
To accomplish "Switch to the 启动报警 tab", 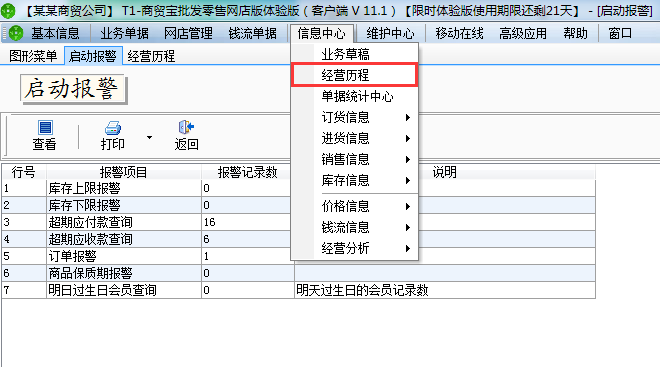I will [93, 56].
